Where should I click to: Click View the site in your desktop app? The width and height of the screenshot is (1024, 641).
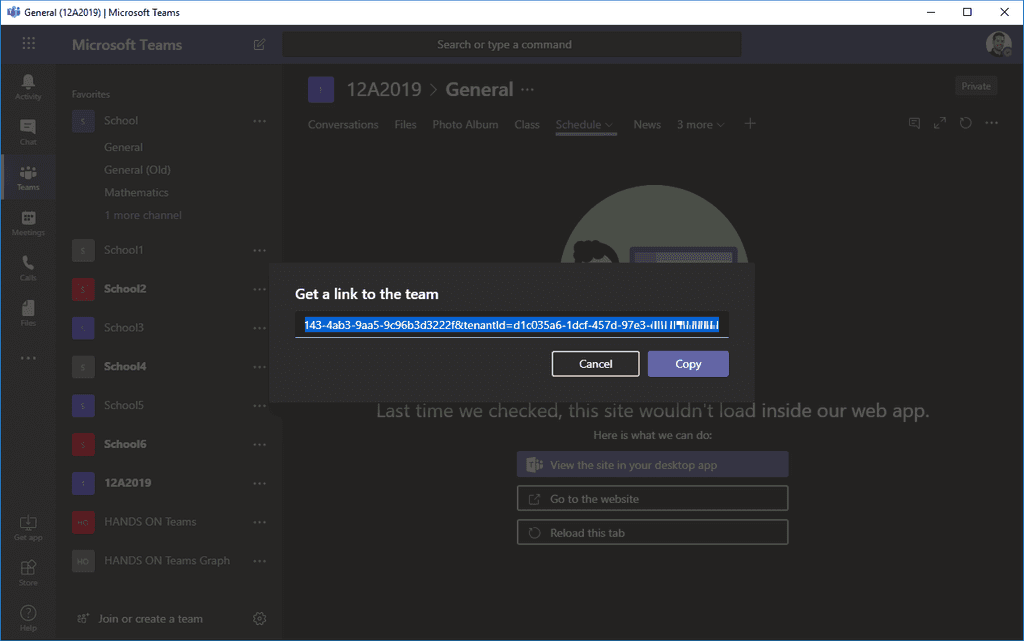(652, 465)
